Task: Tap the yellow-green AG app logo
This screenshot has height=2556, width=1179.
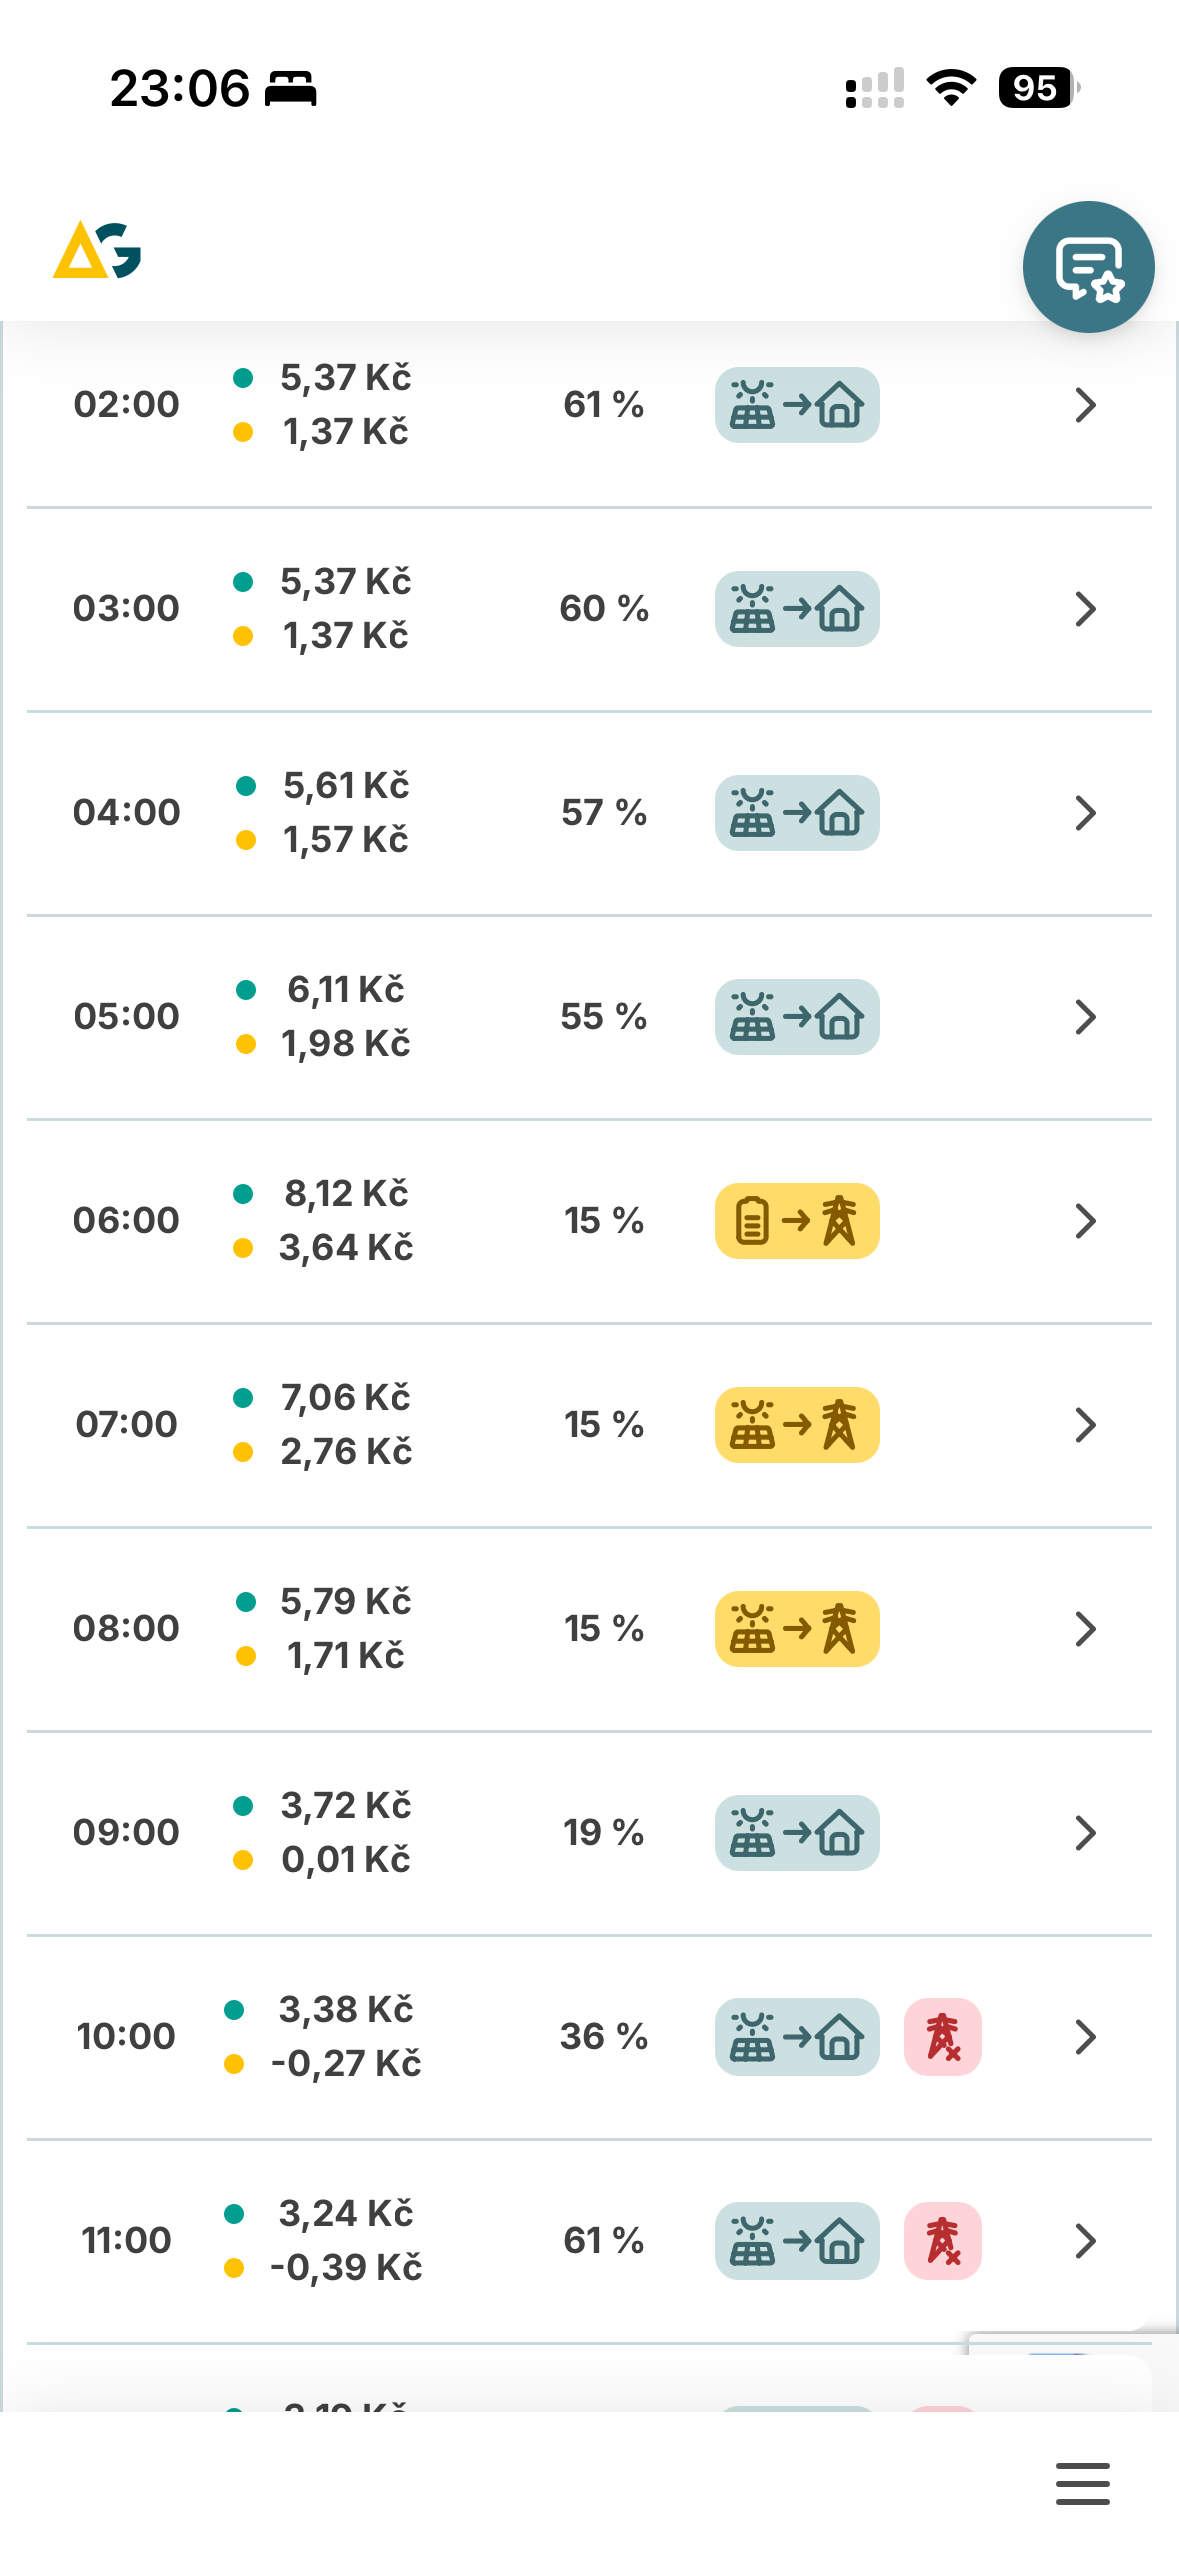Action: (x=97, y=250)
